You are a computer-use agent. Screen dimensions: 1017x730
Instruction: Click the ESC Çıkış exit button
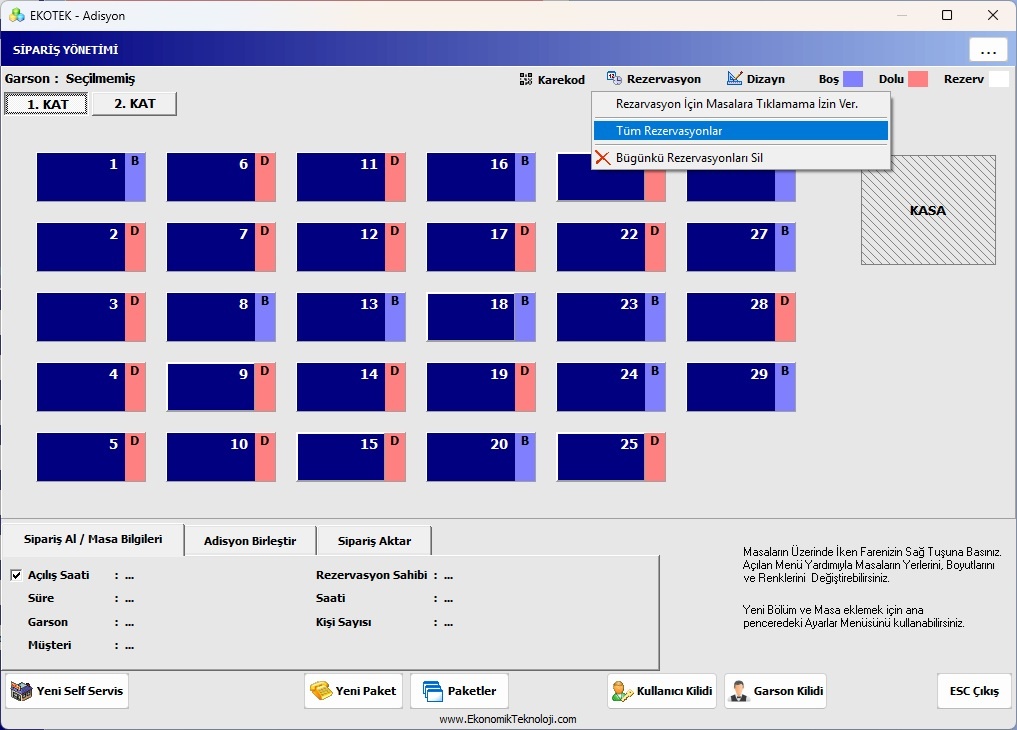click(x=974, y=691)
